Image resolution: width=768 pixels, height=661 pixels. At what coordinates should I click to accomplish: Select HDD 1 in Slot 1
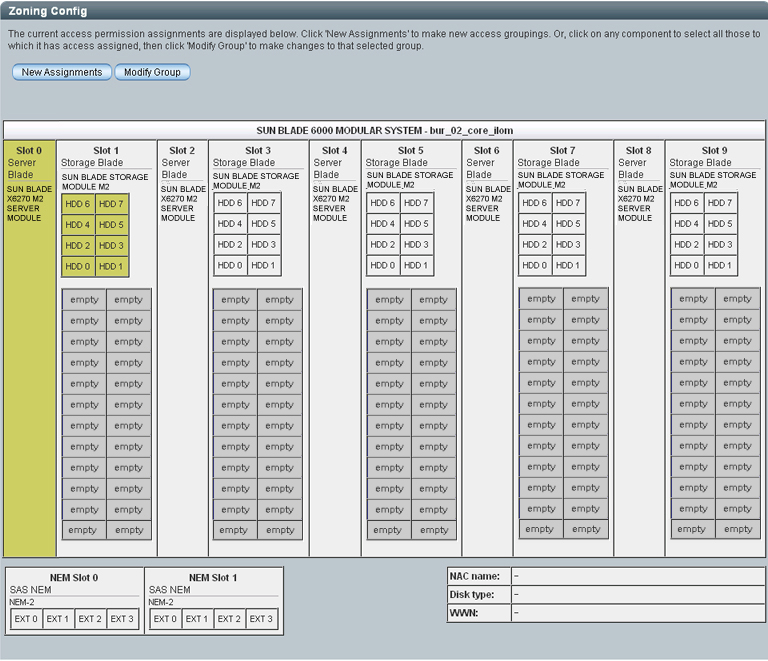tap(111, 266)
